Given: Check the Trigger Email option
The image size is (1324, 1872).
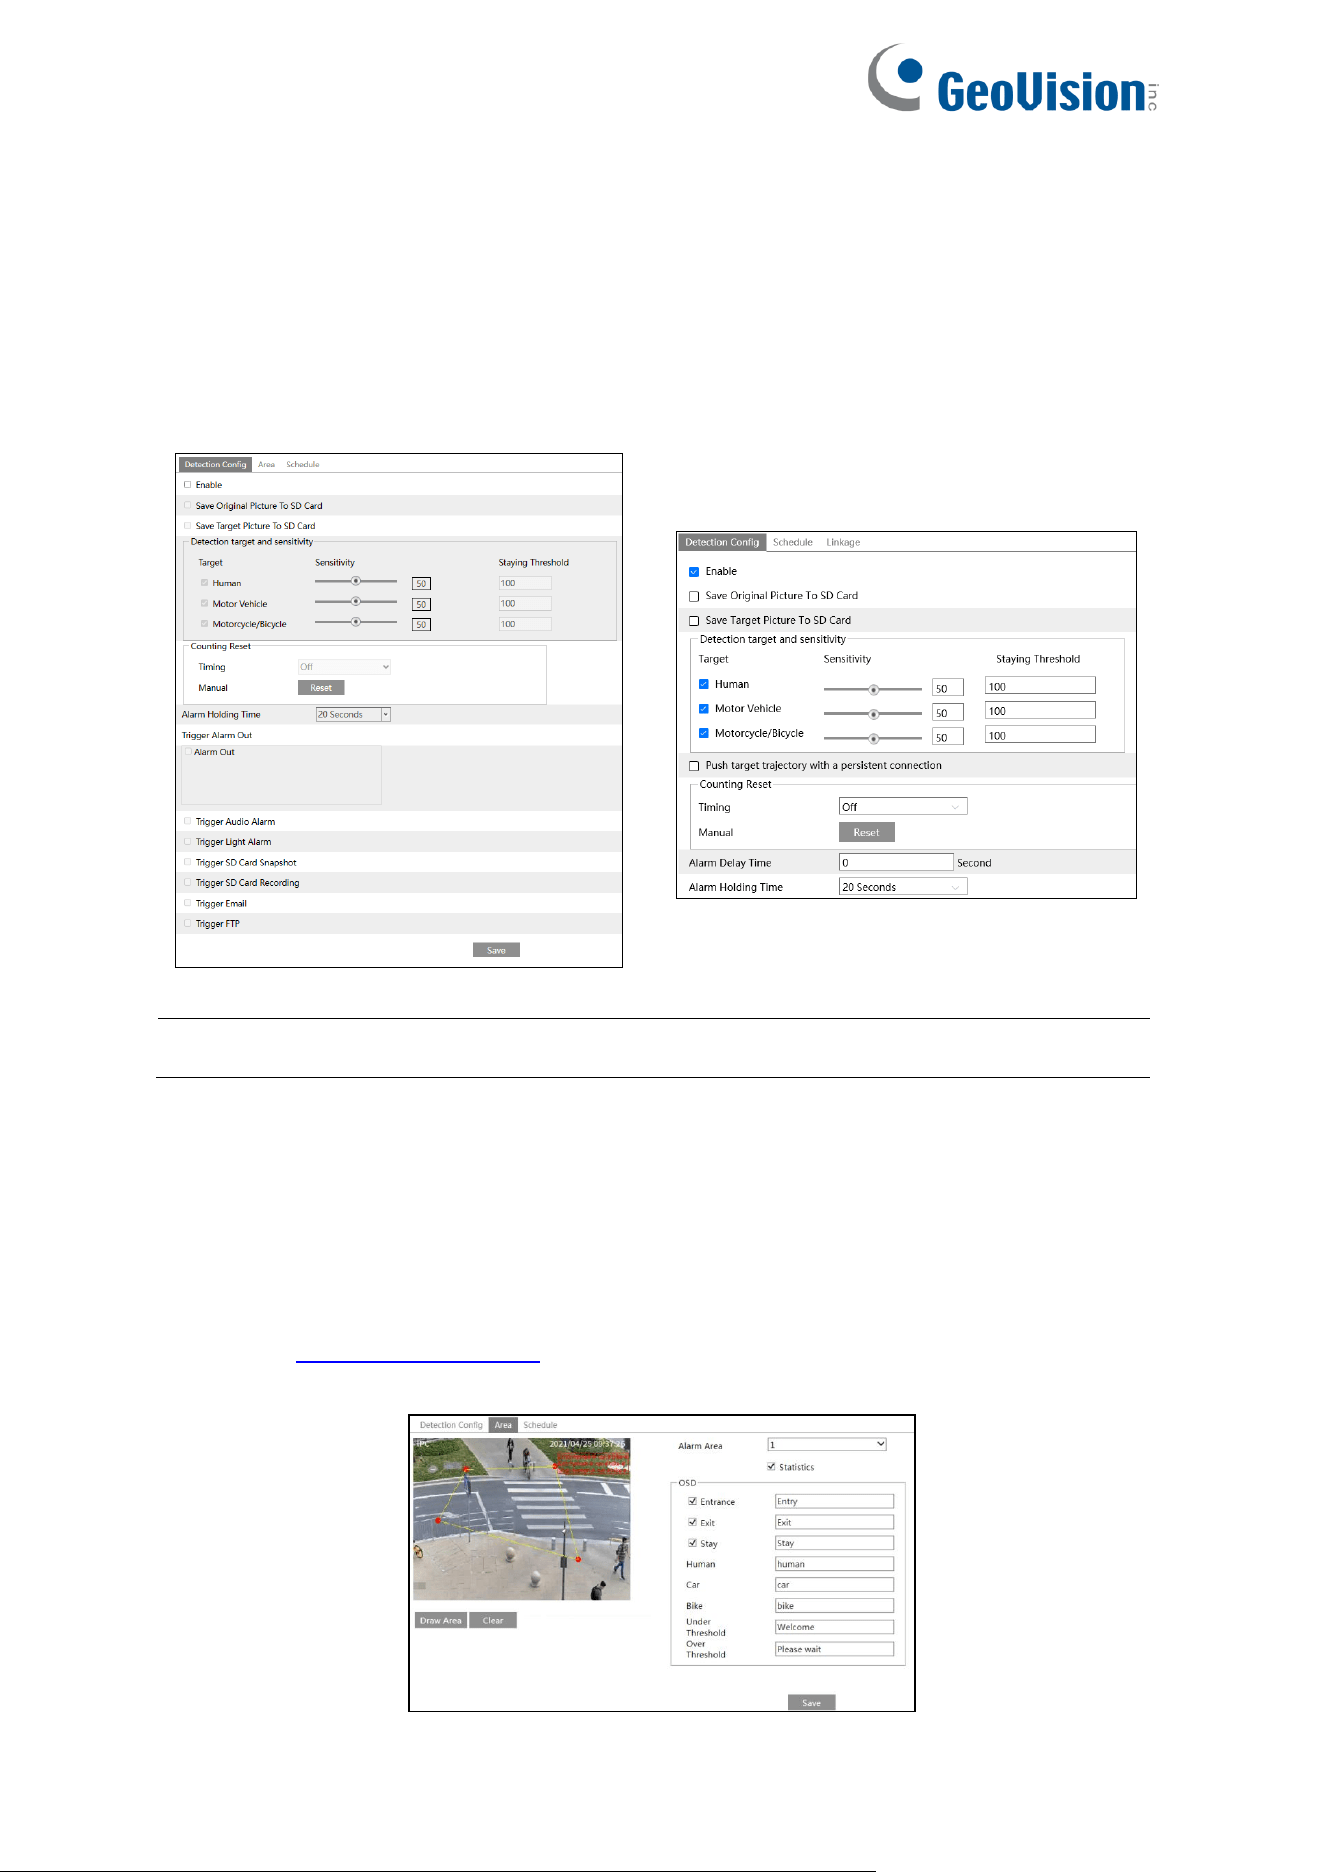Looking at the screenshot, I should [x=187, y=903].
